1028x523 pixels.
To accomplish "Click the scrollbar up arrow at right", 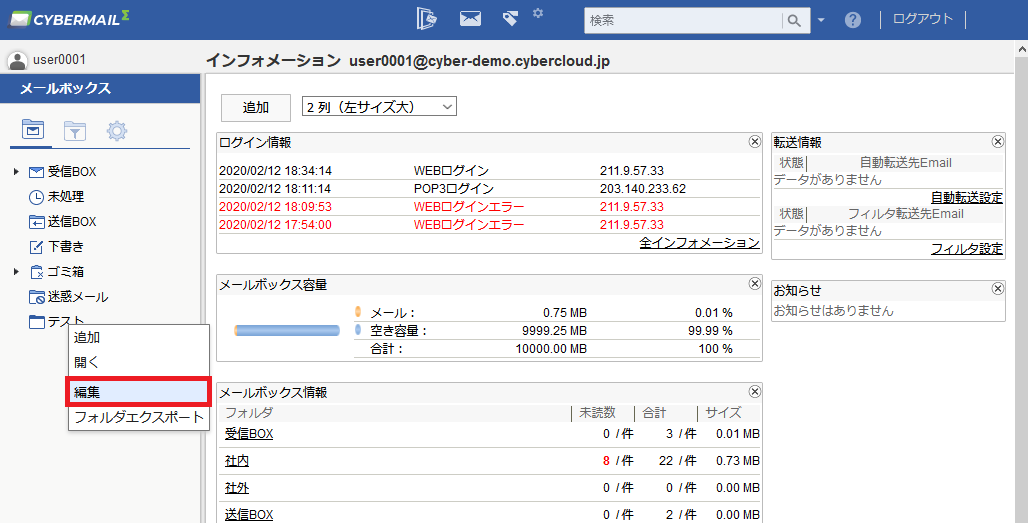I will (1021, 49).
